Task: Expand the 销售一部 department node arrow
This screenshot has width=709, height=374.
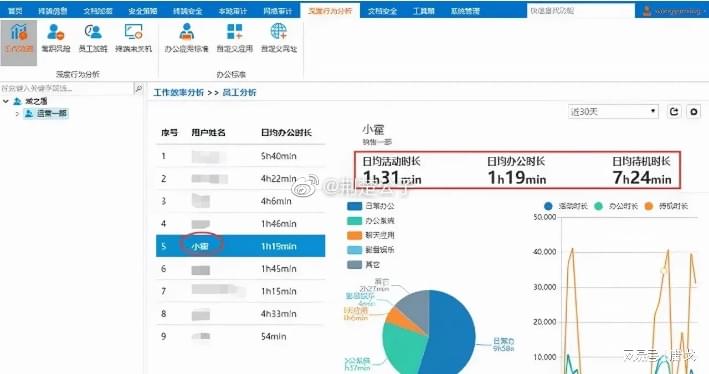Action: tap(17, 114)
